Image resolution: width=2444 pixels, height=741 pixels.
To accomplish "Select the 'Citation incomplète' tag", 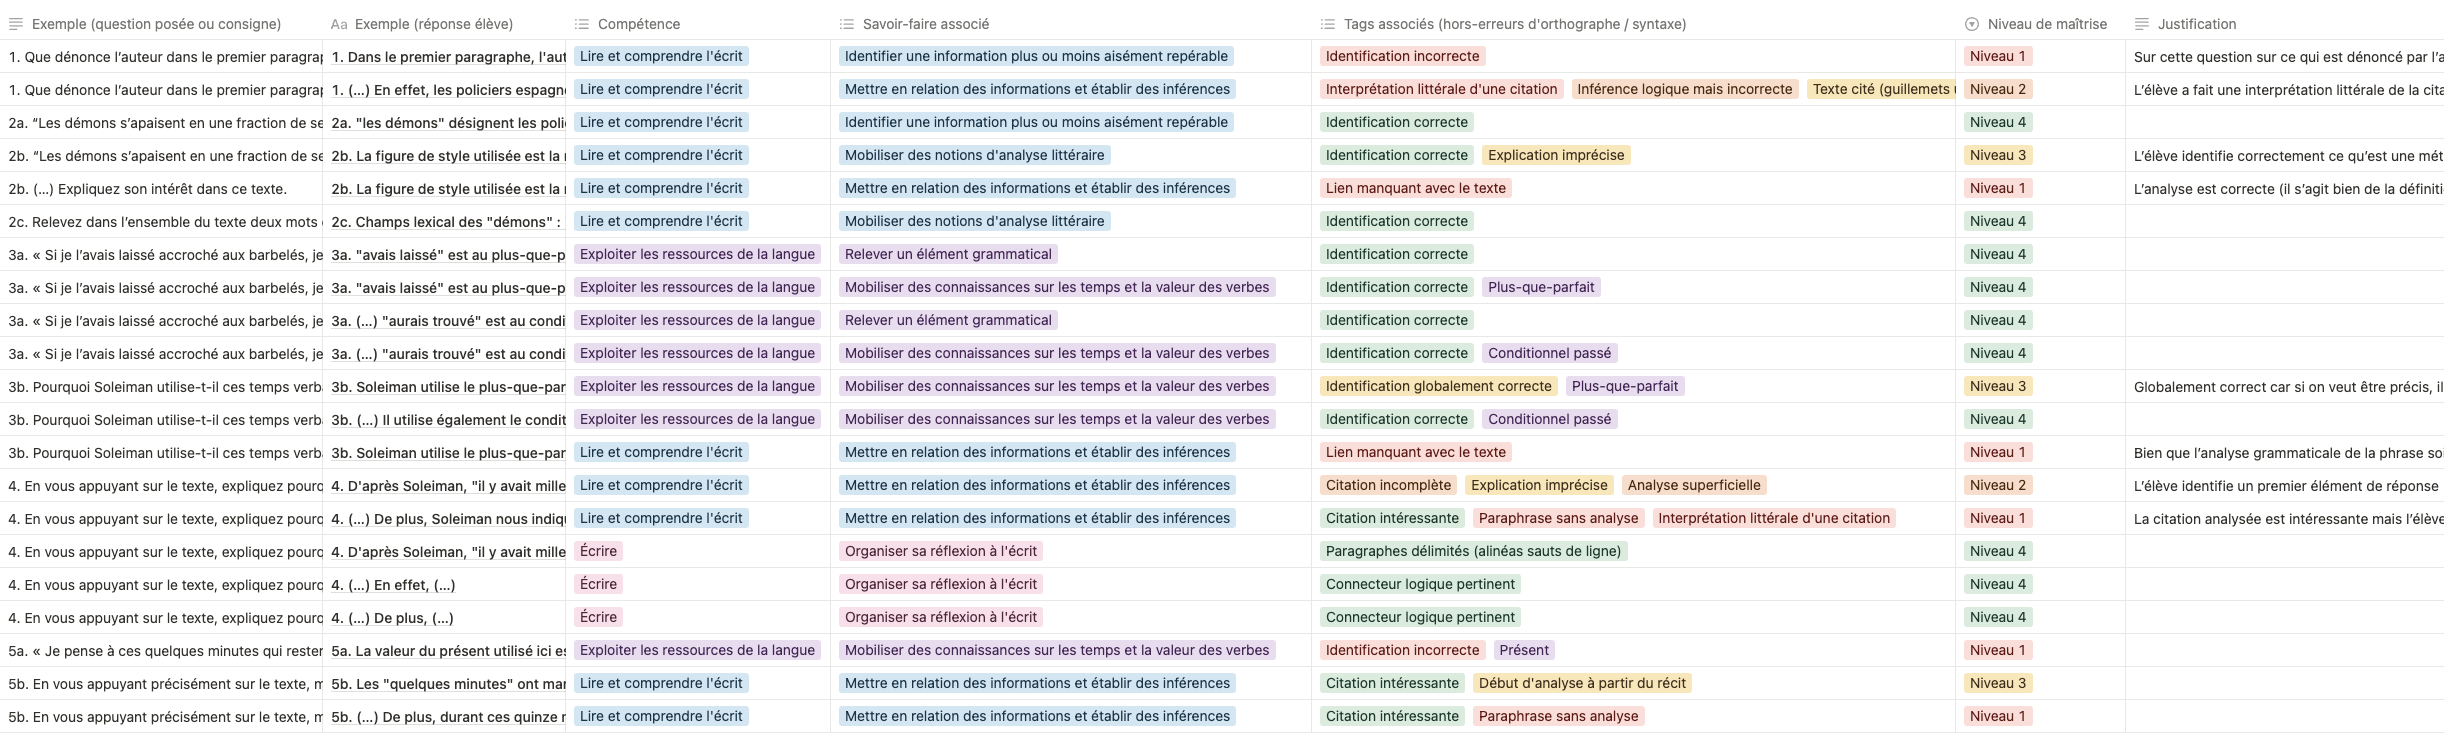I will 1388,485.
